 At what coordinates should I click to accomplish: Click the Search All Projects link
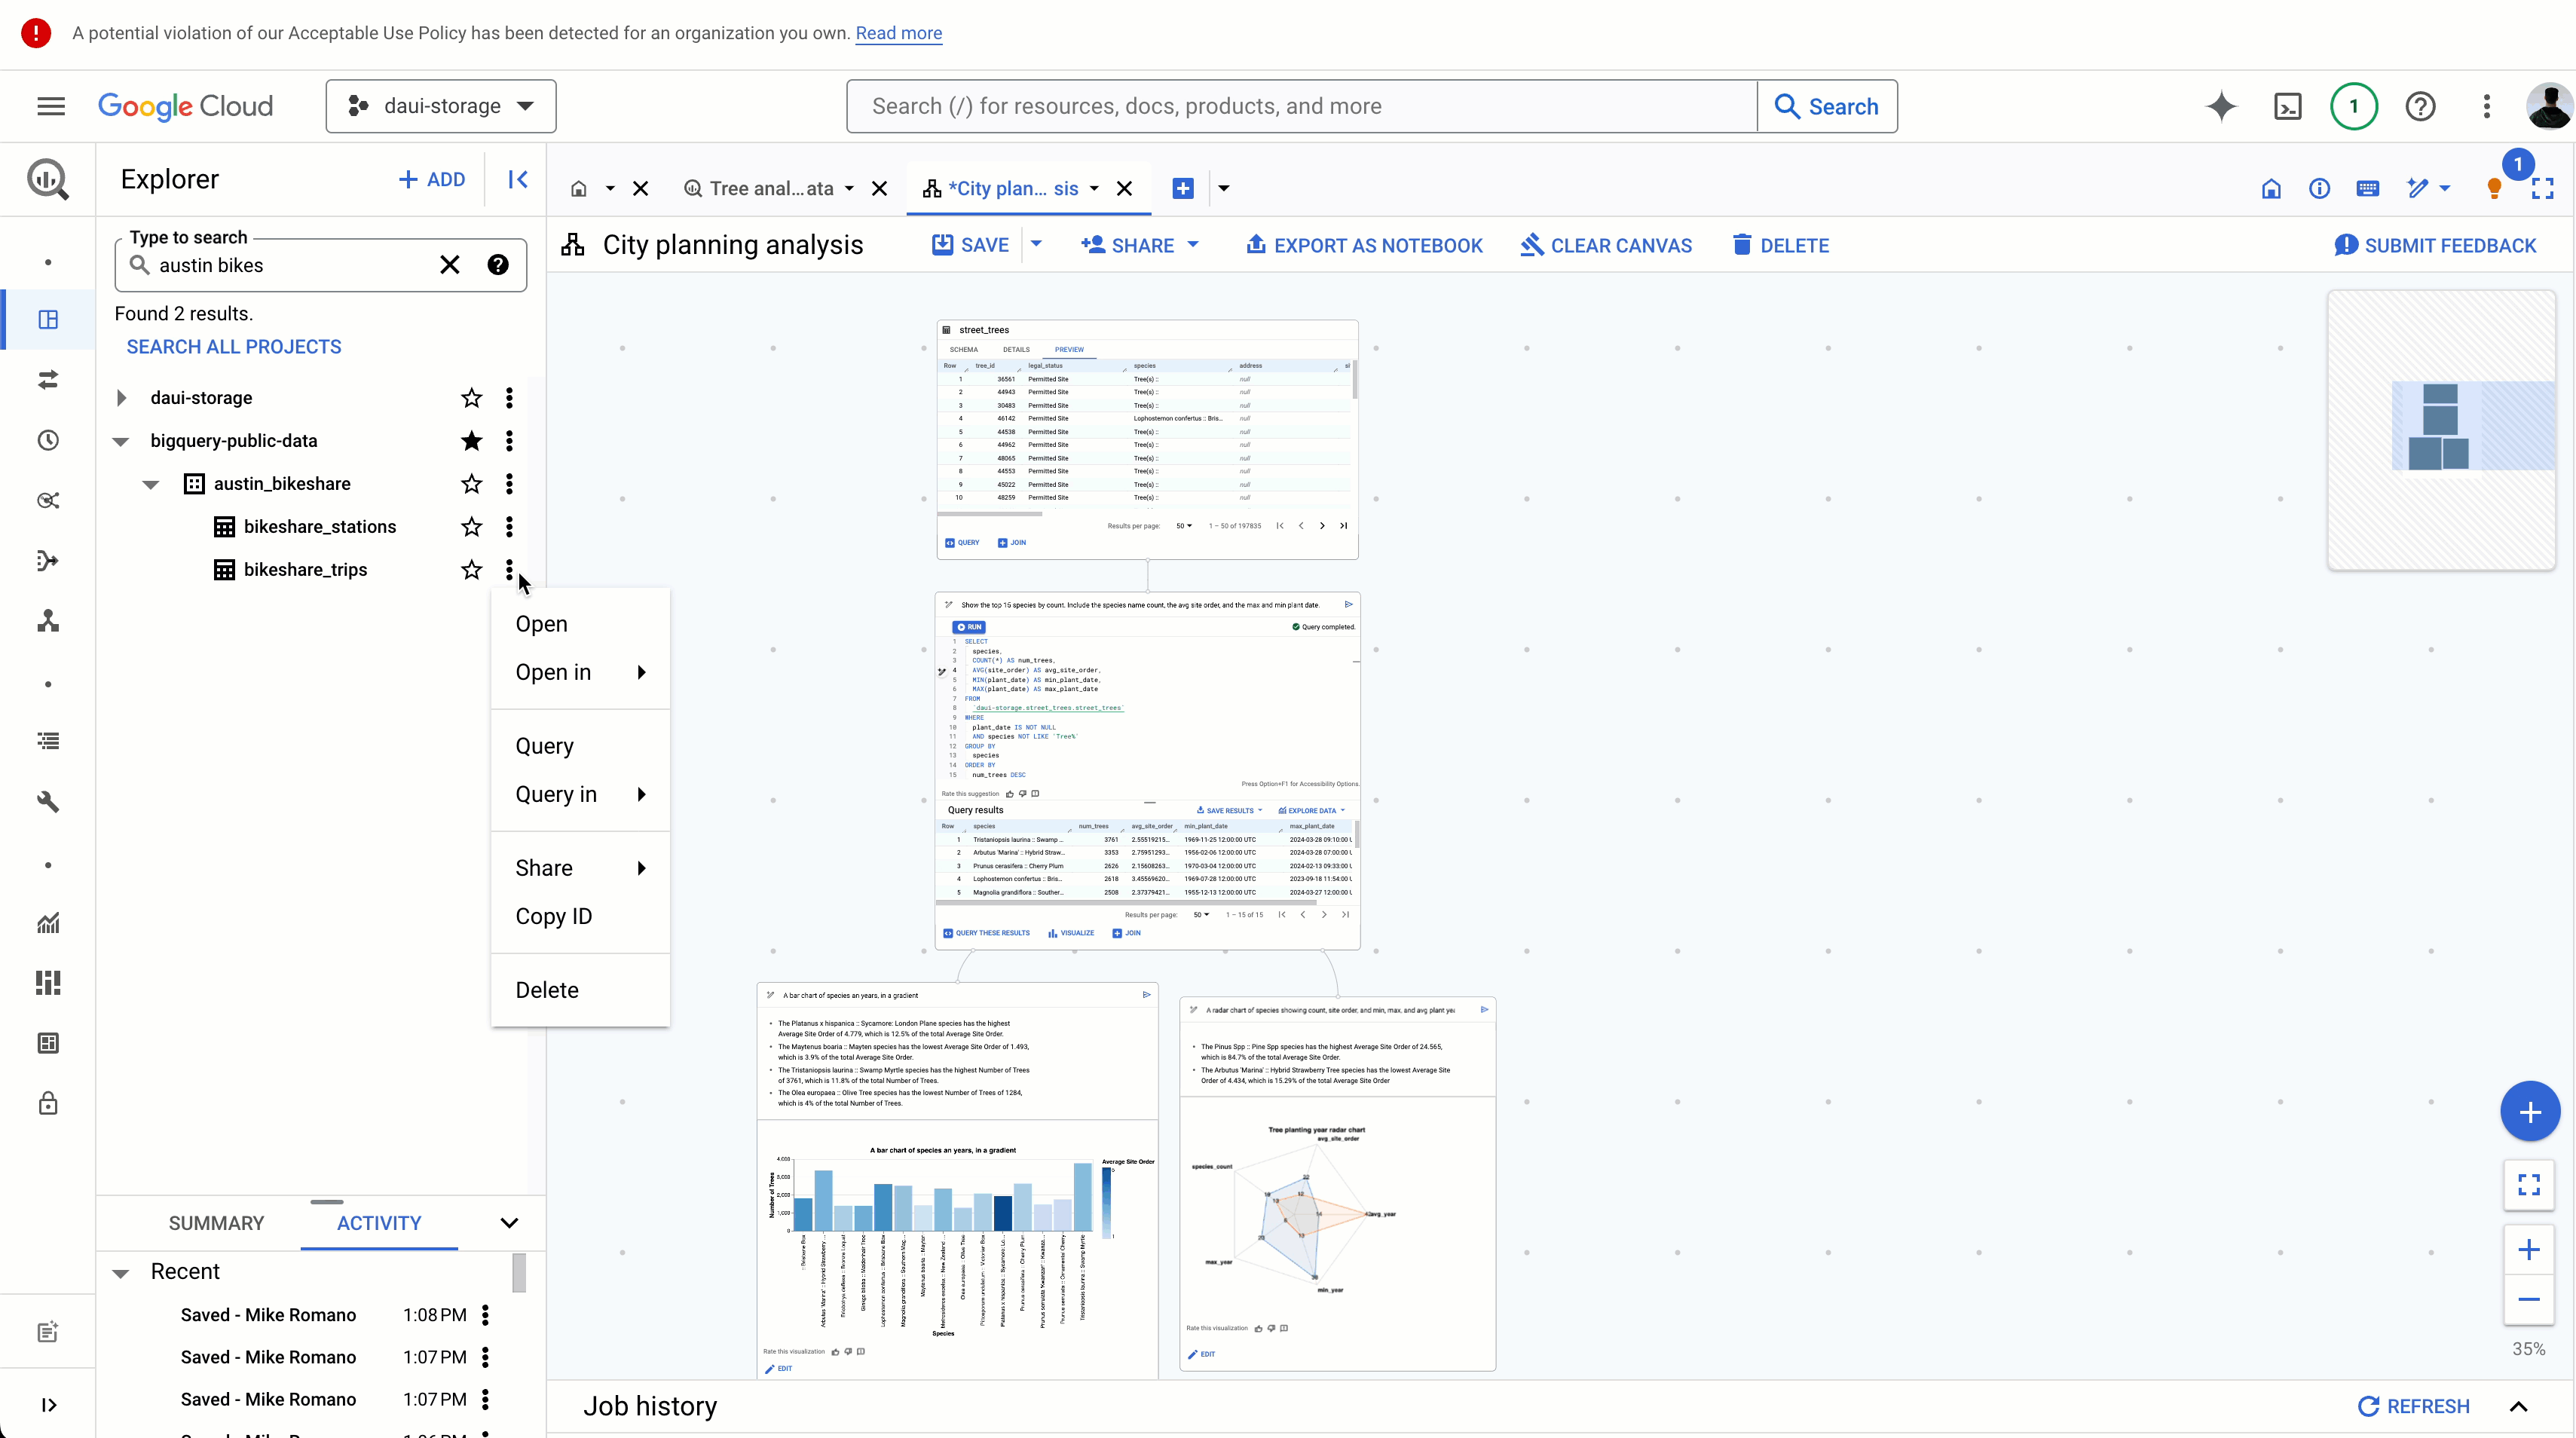234,347
